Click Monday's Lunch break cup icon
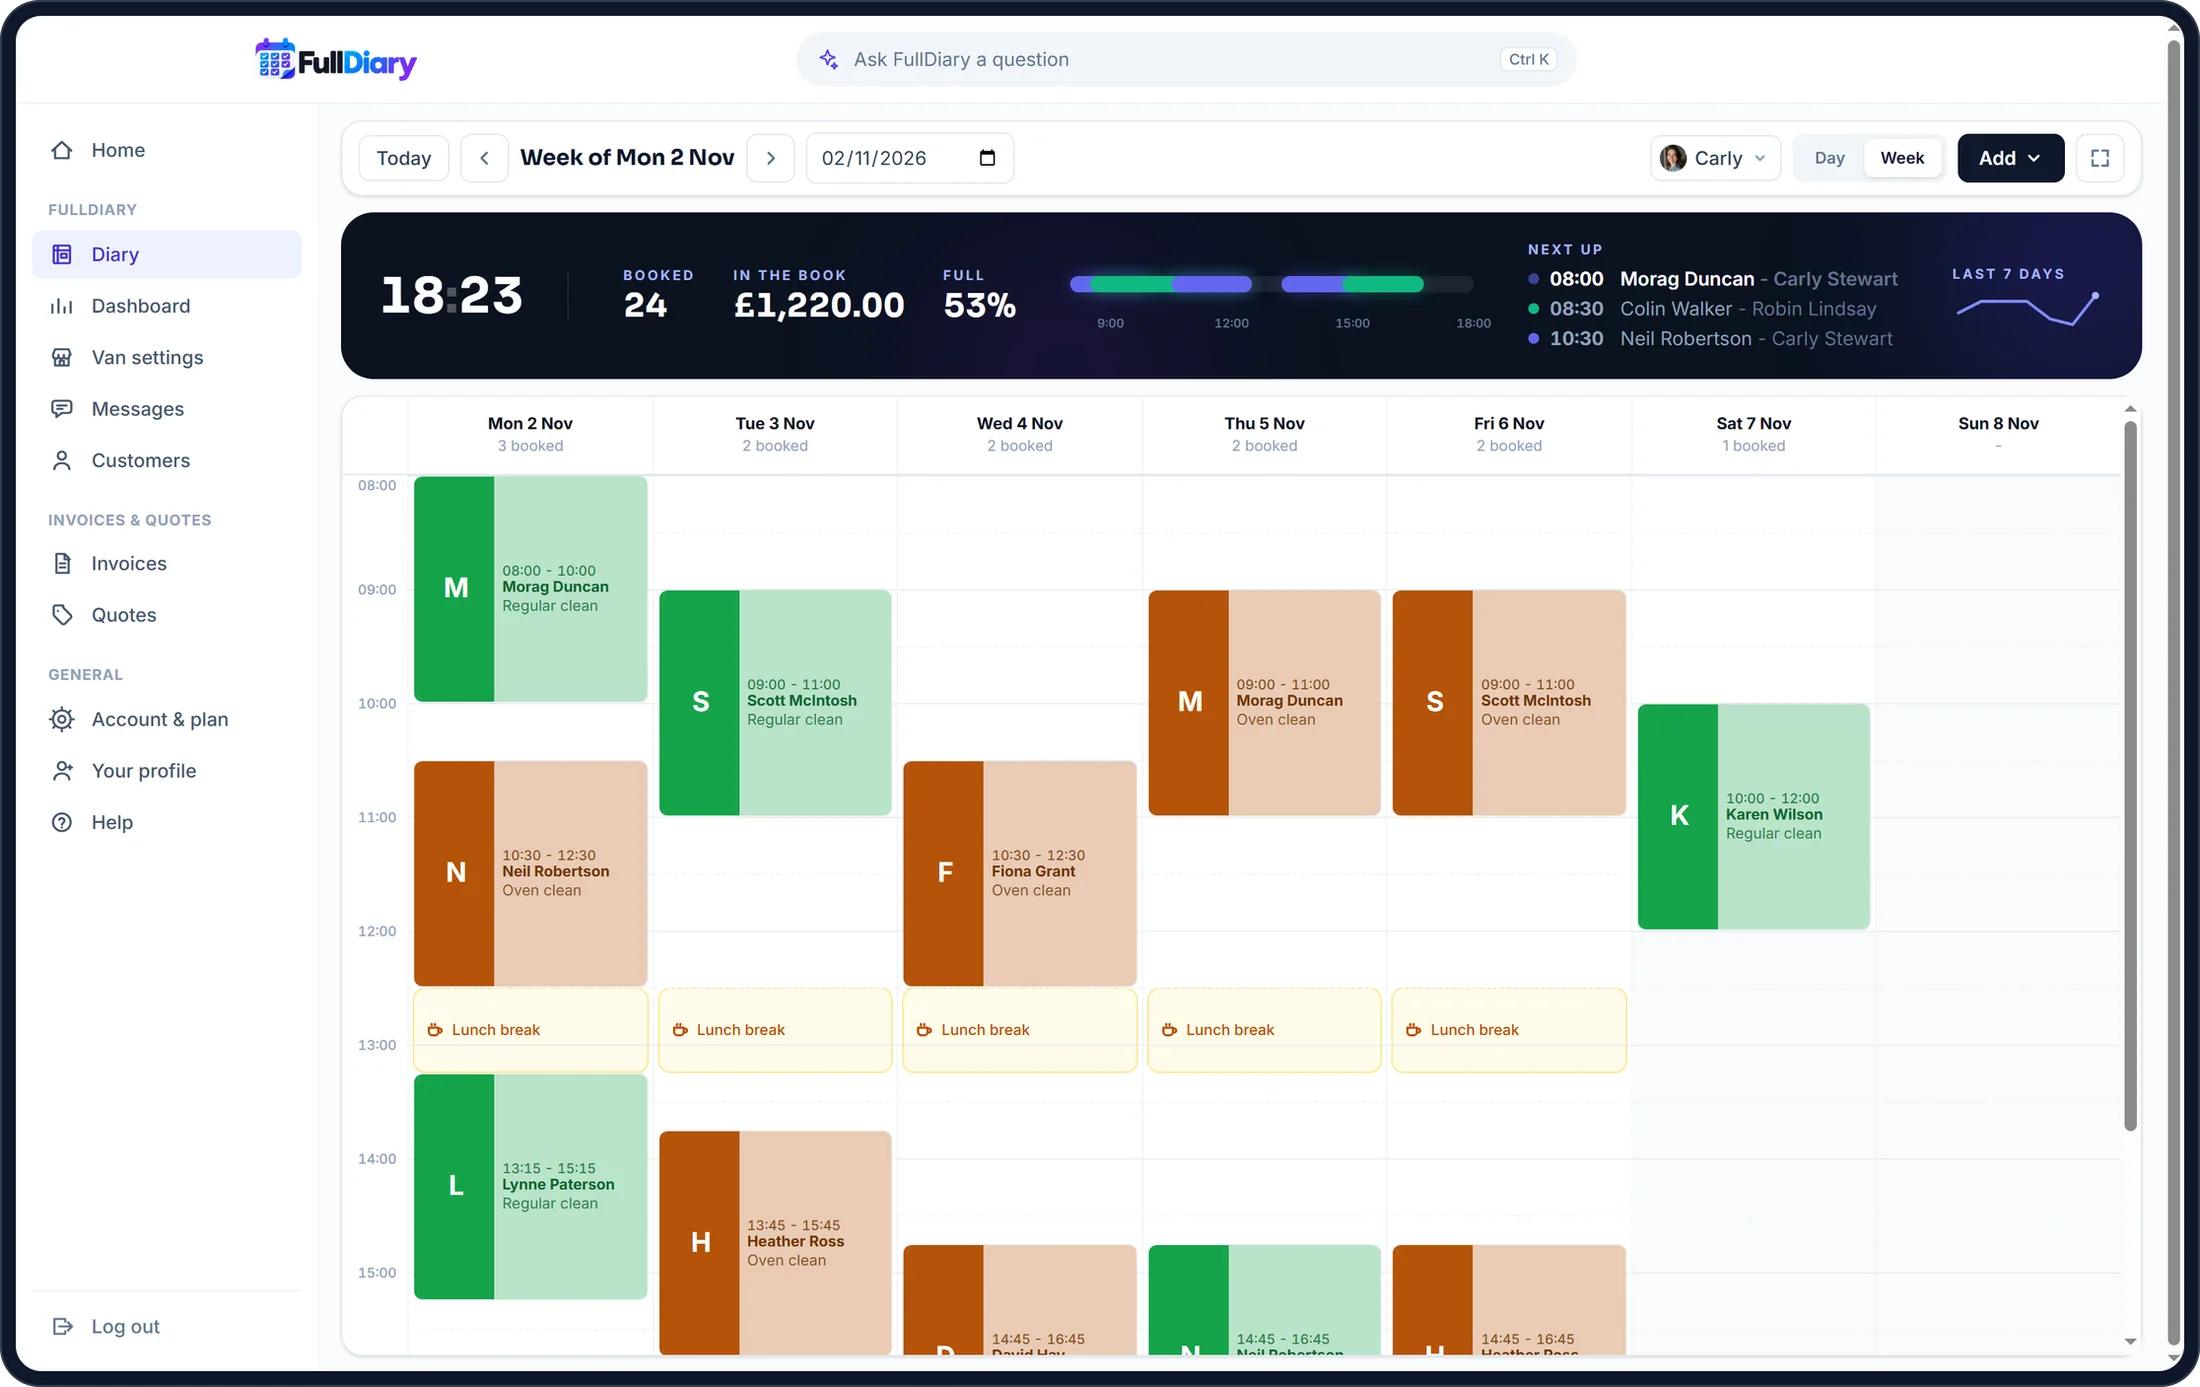Image resolution: width=2200 pixels, height=1387 pixels. (435, 1030)
